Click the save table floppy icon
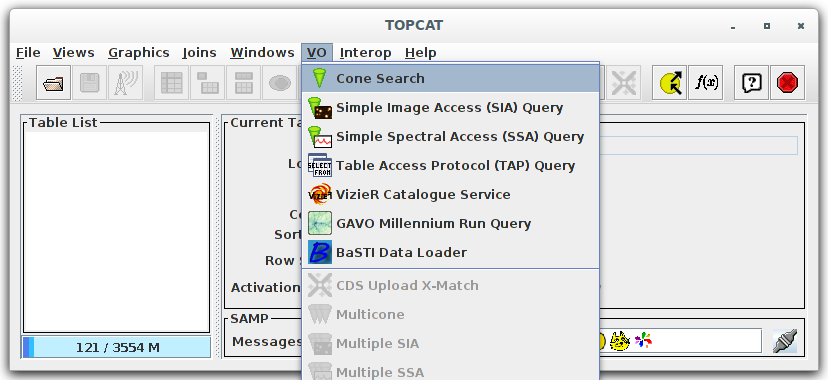 [89, 83]
